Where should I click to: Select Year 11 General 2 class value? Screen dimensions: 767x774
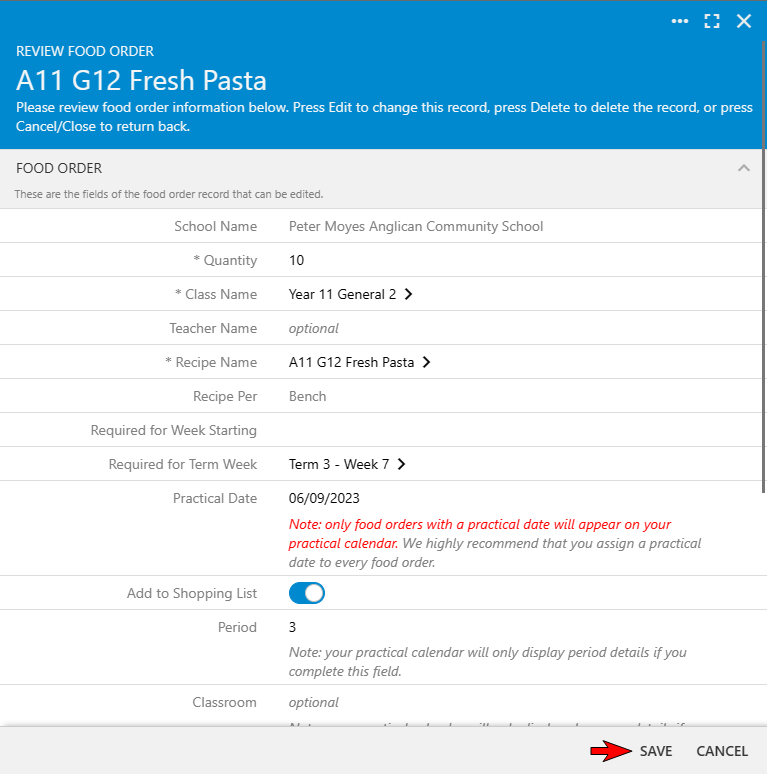tap(342, 294)
